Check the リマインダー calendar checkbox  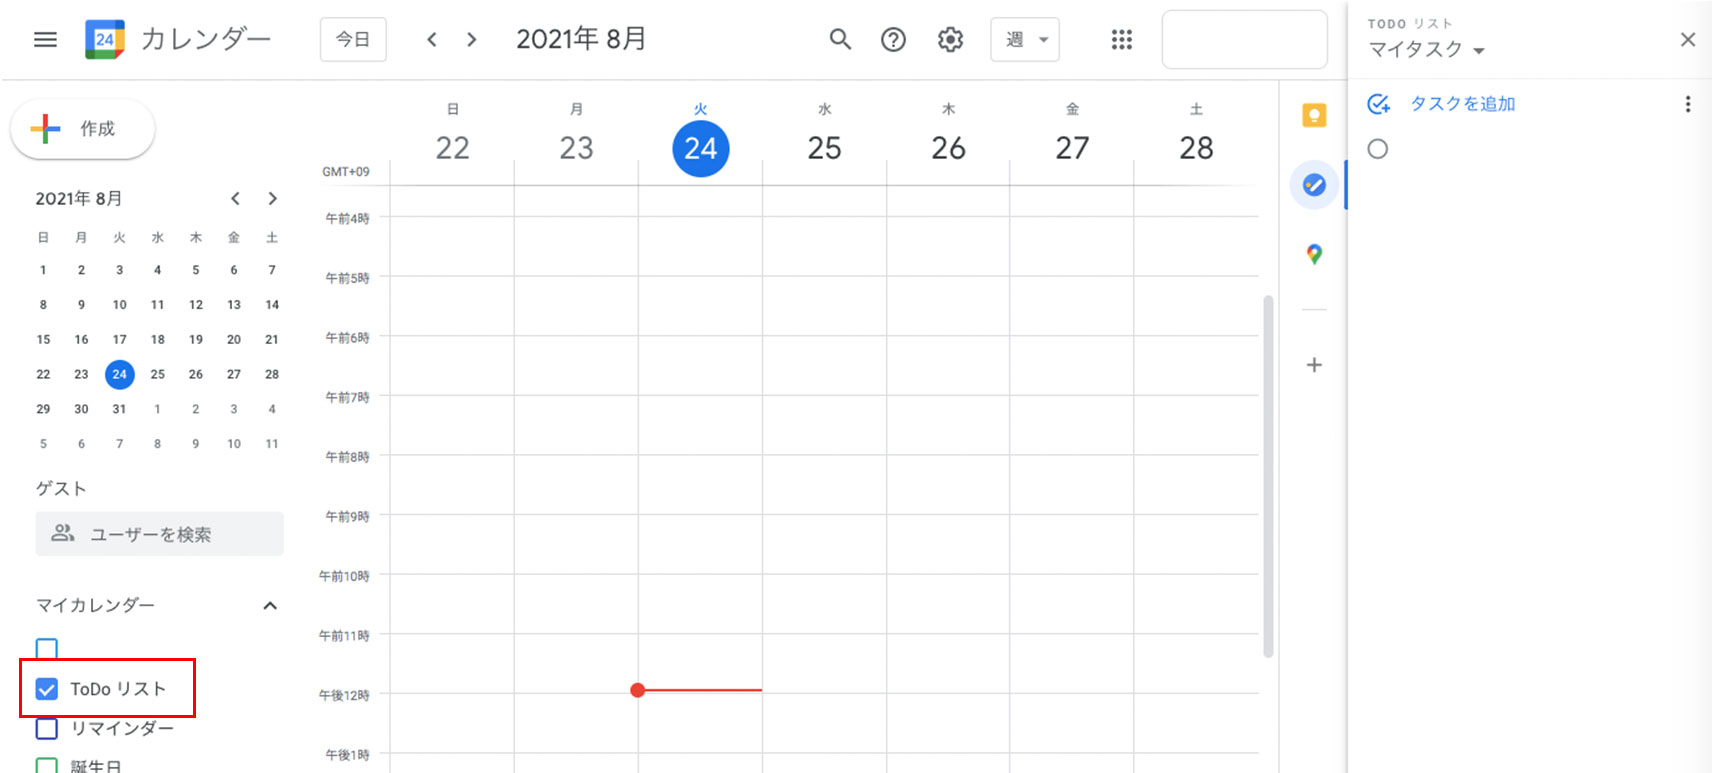pyautogui.click(x=47, y=728)
